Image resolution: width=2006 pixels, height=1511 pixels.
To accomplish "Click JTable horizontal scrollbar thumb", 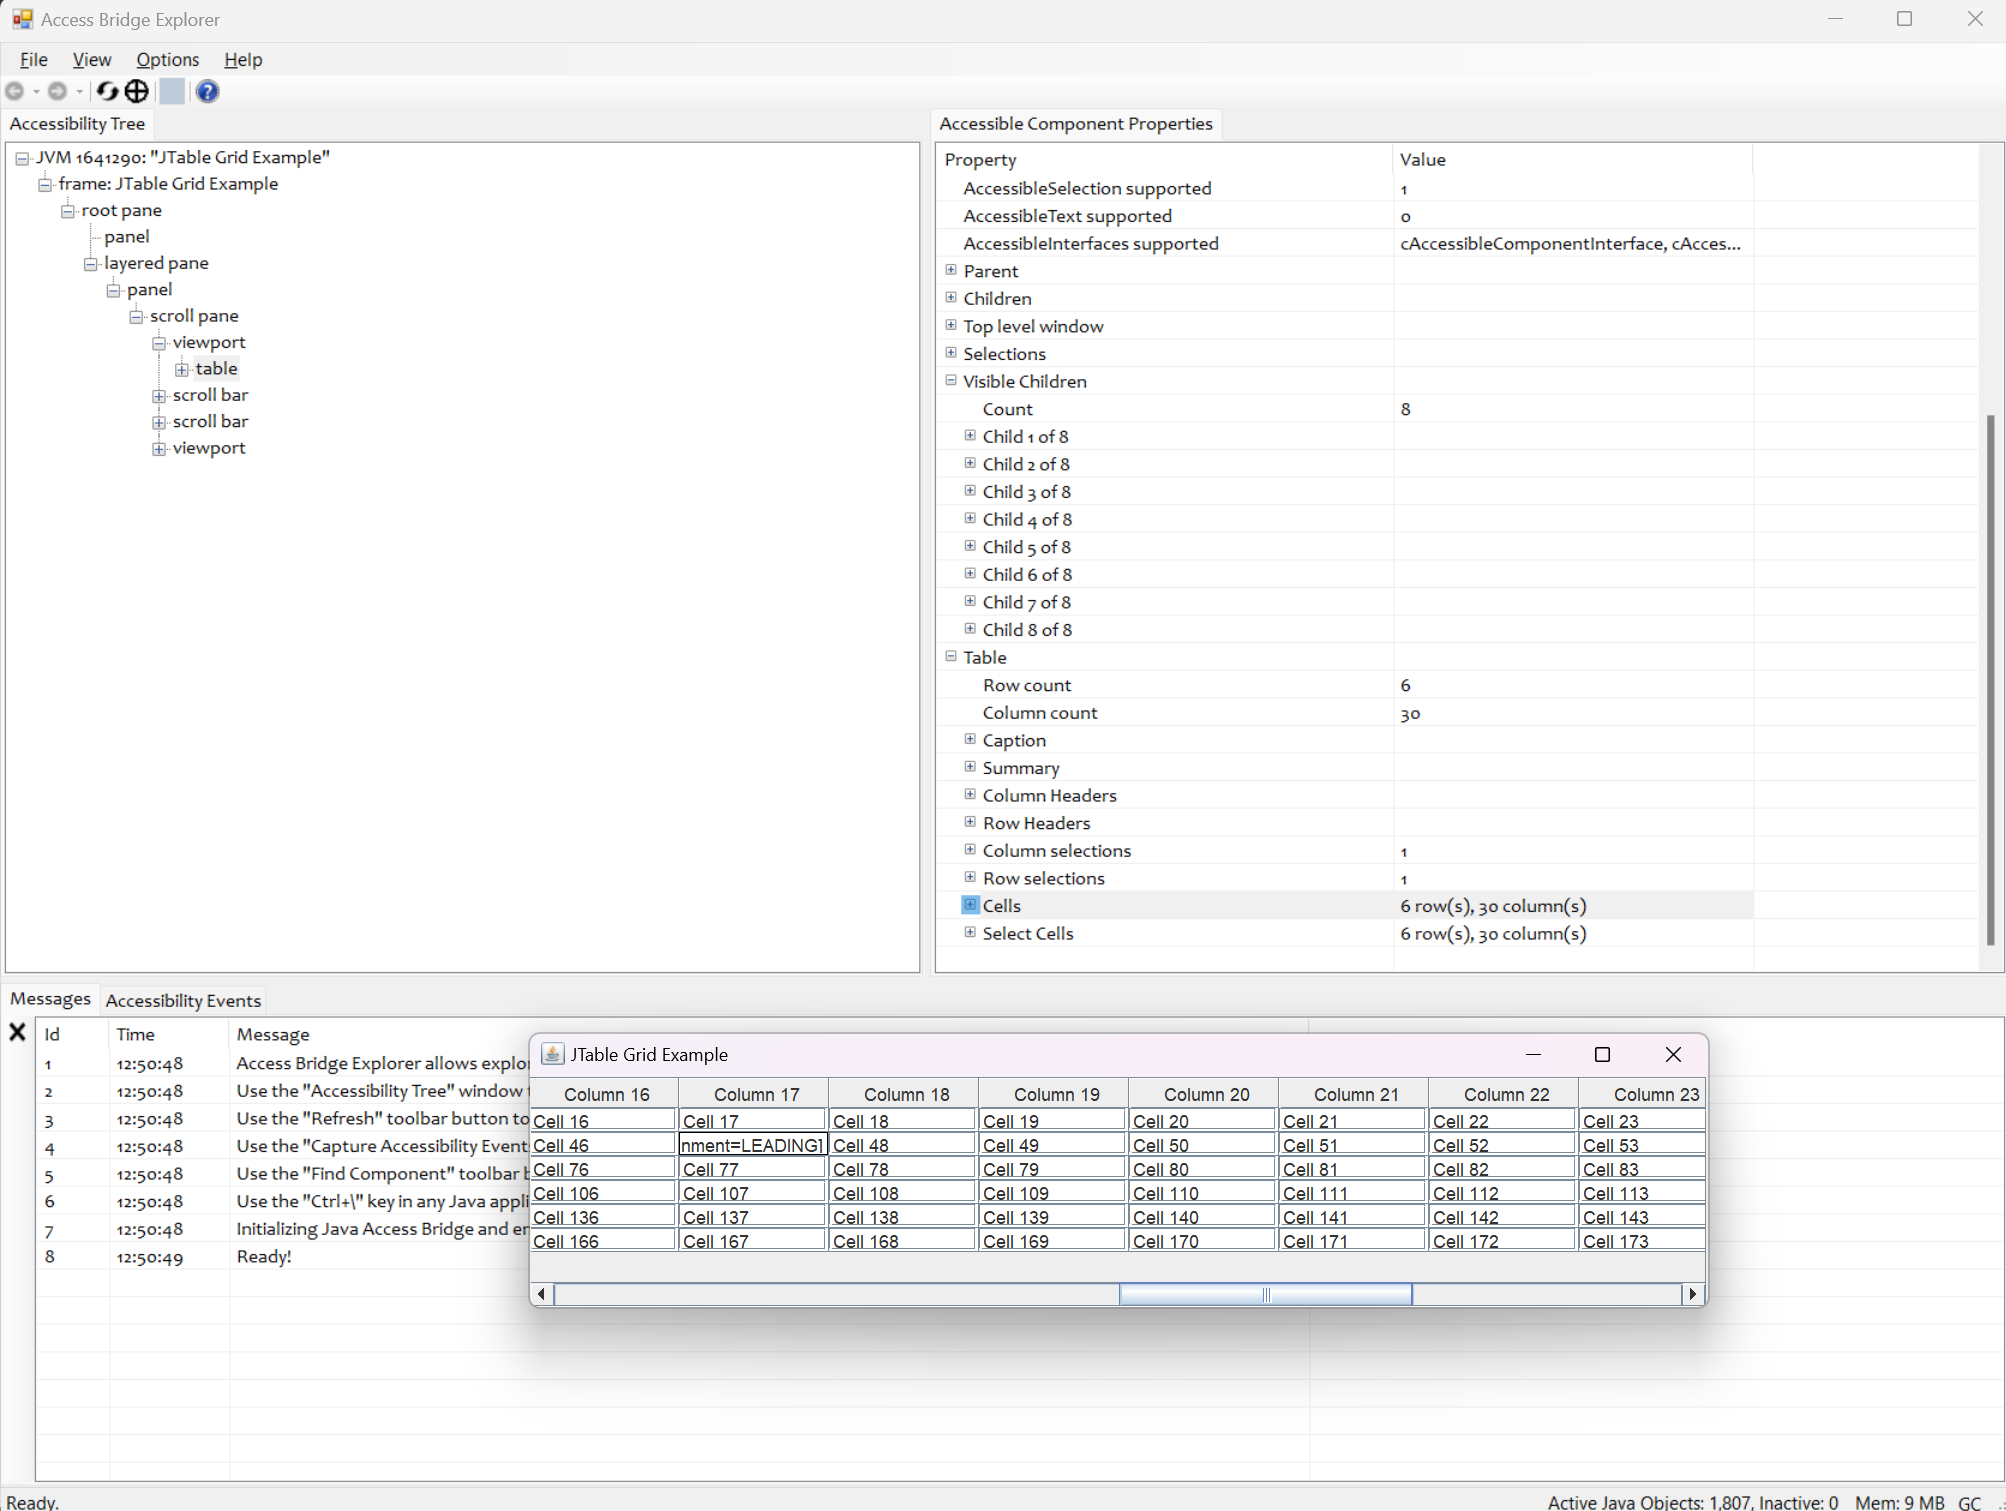I will pyautogui.click(x=1265, y=1294).
